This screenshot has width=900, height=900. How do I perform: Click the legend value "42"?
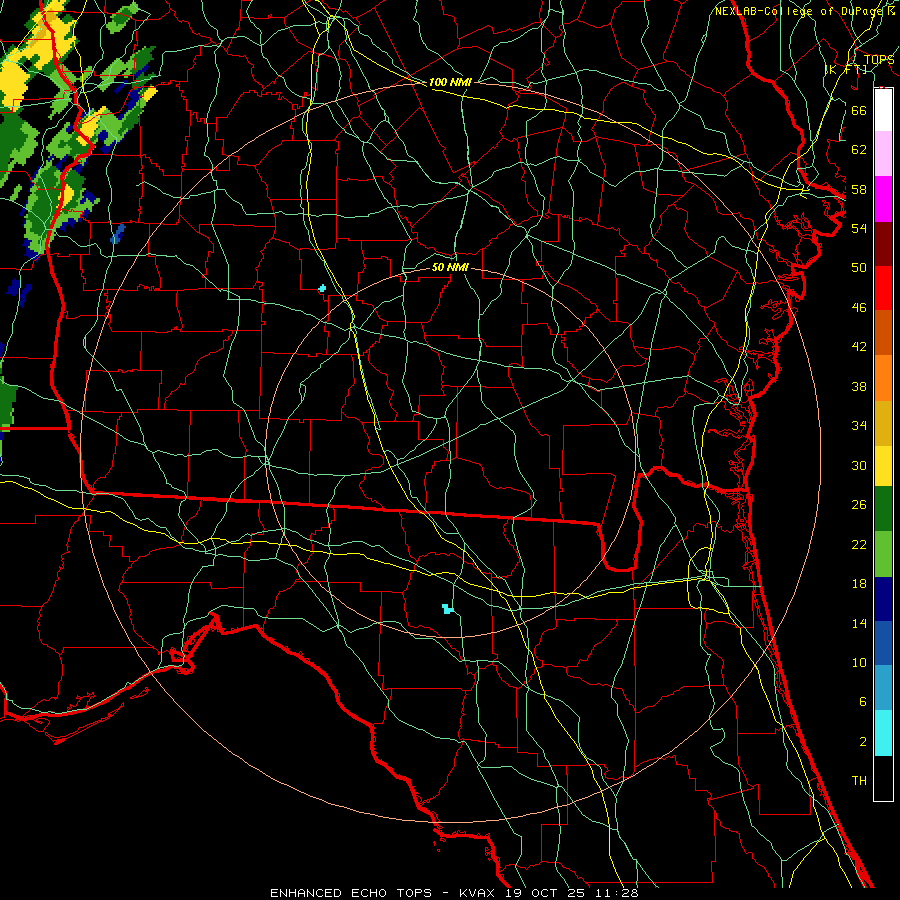pyautogui.click(x=859, y=346)
